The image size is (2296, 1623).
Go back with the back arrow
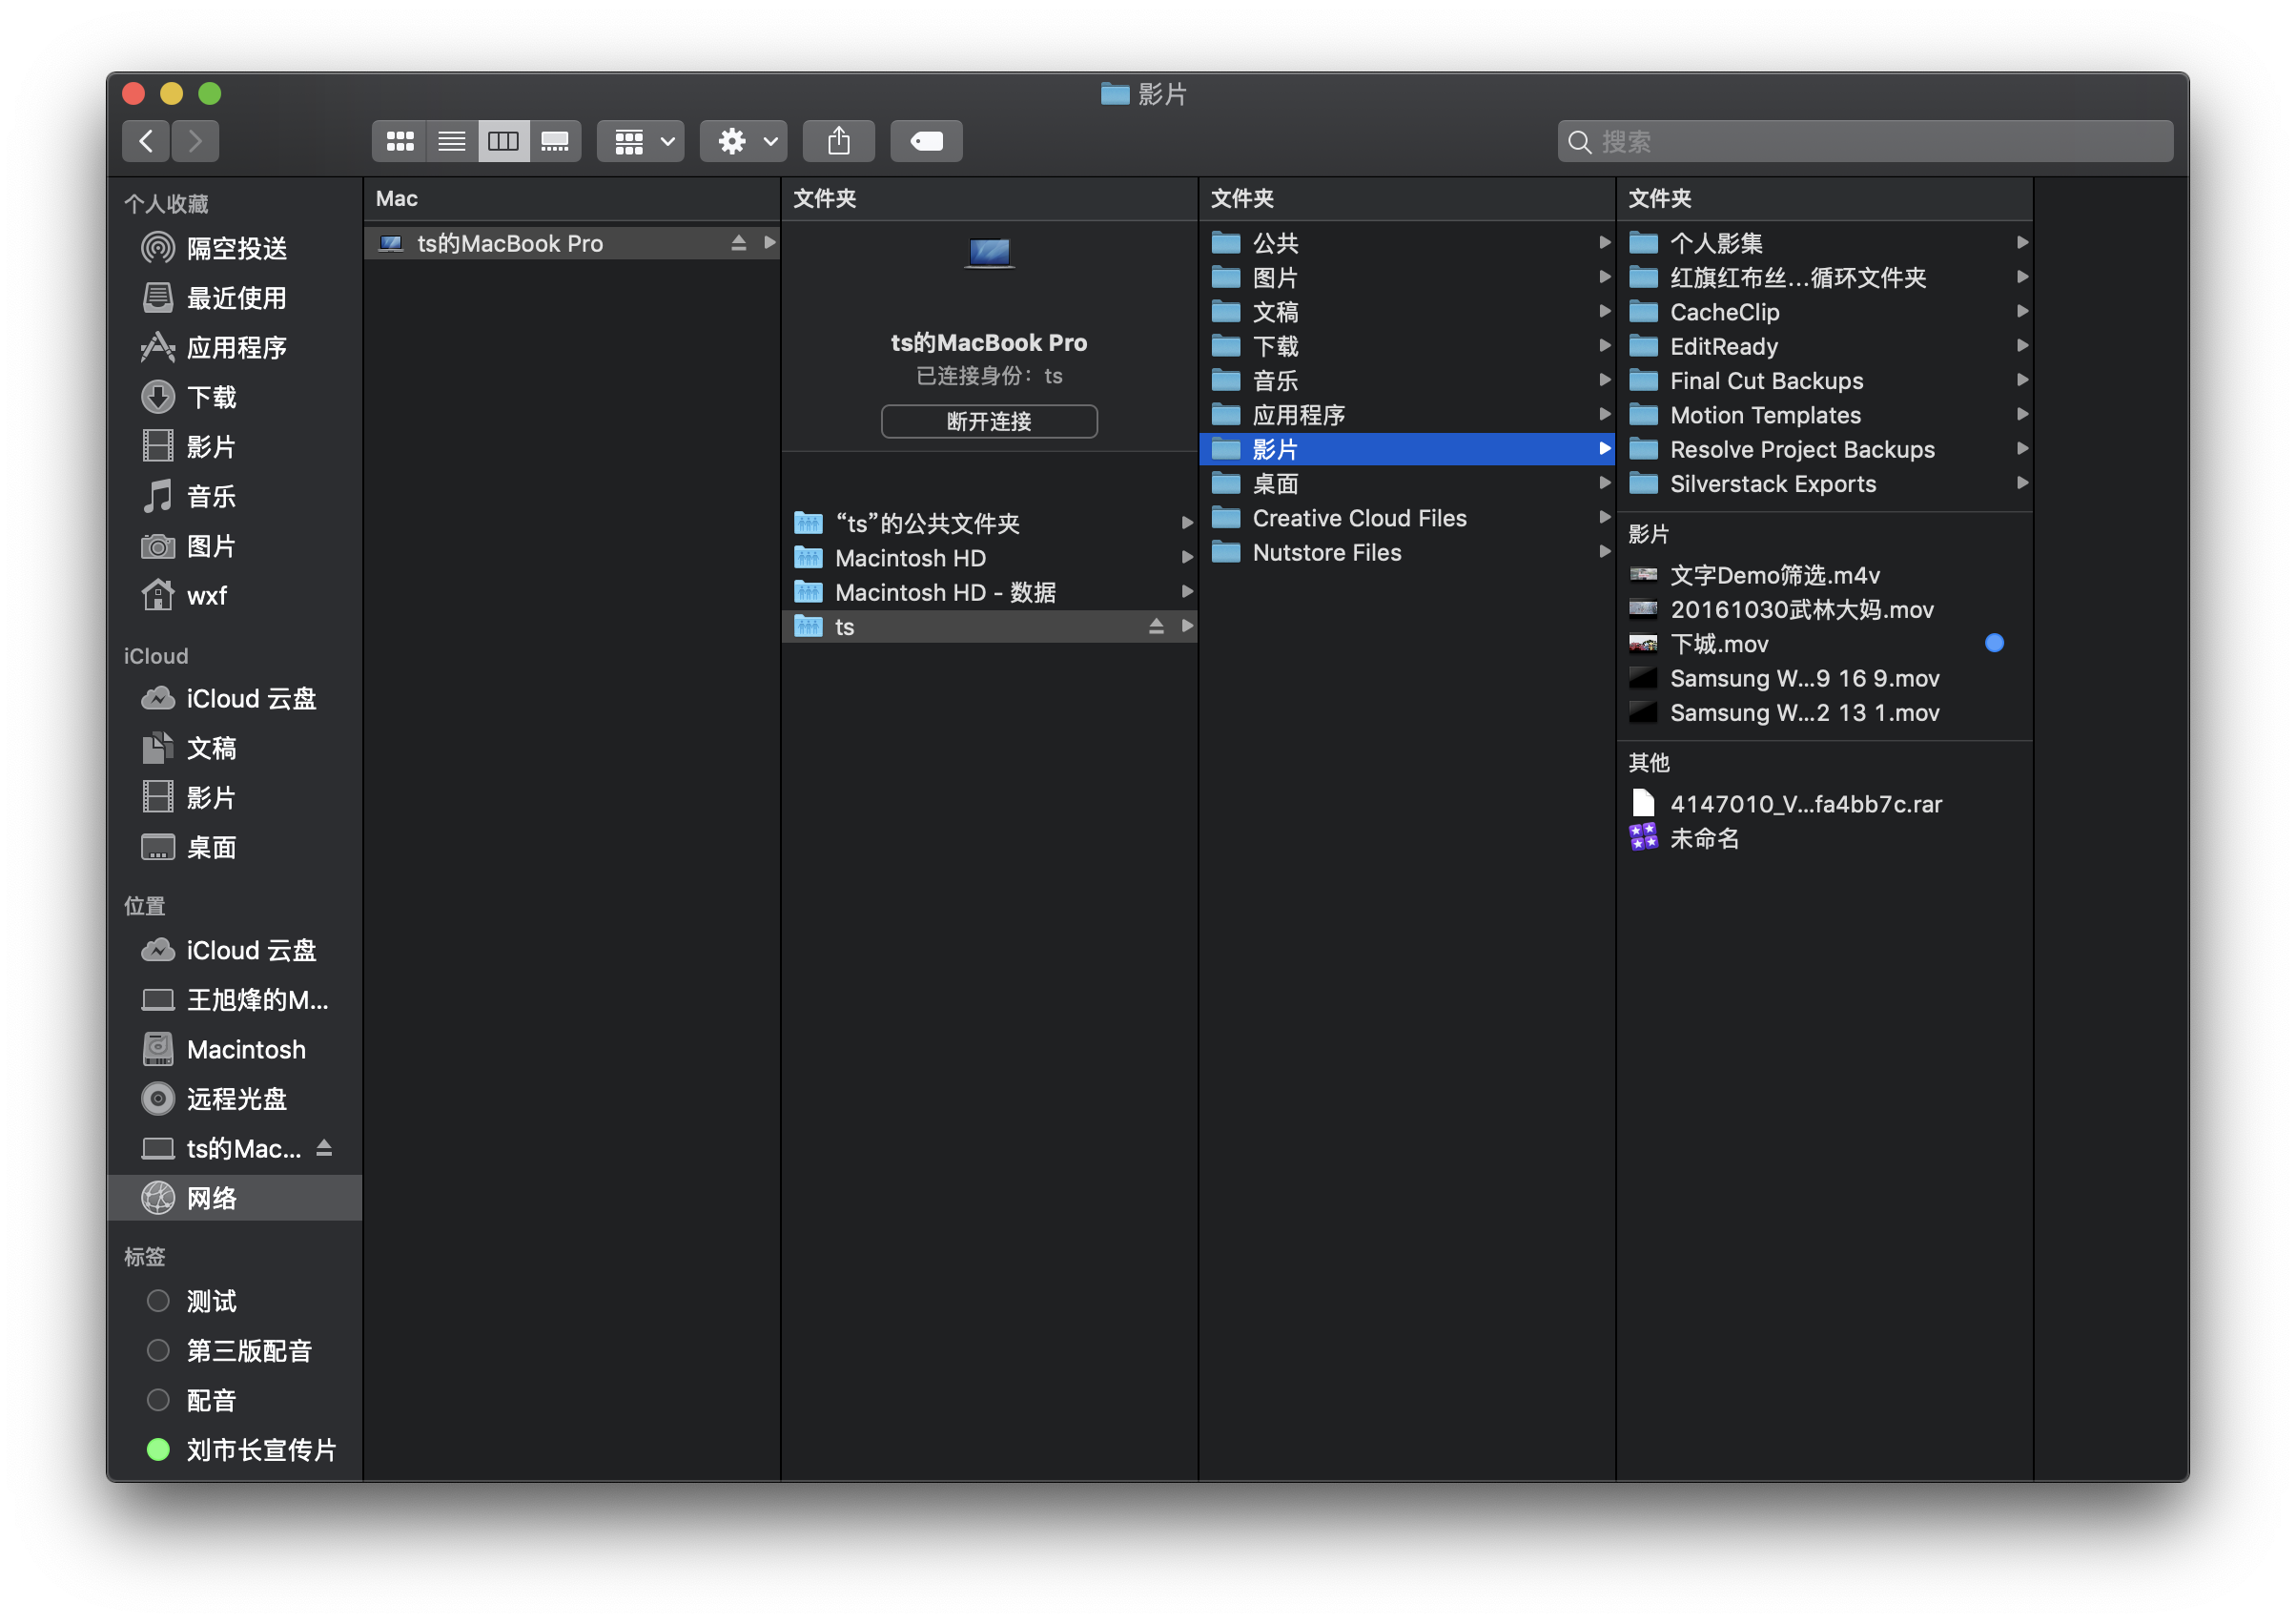tap(146, 141)
